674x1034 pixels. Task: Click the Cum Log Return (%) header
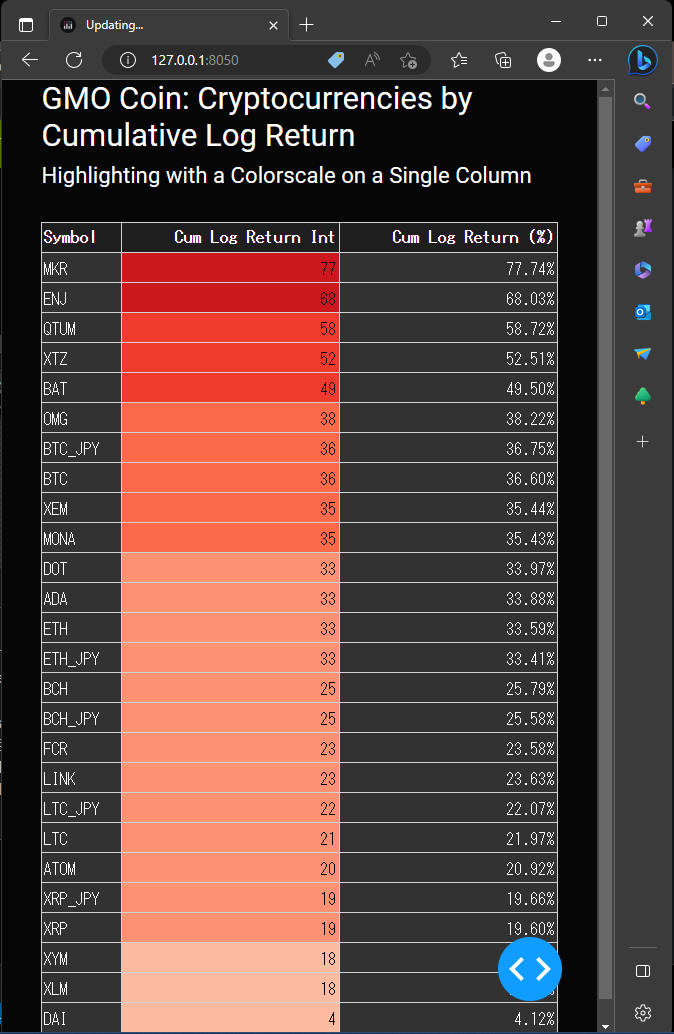point(448,237)
